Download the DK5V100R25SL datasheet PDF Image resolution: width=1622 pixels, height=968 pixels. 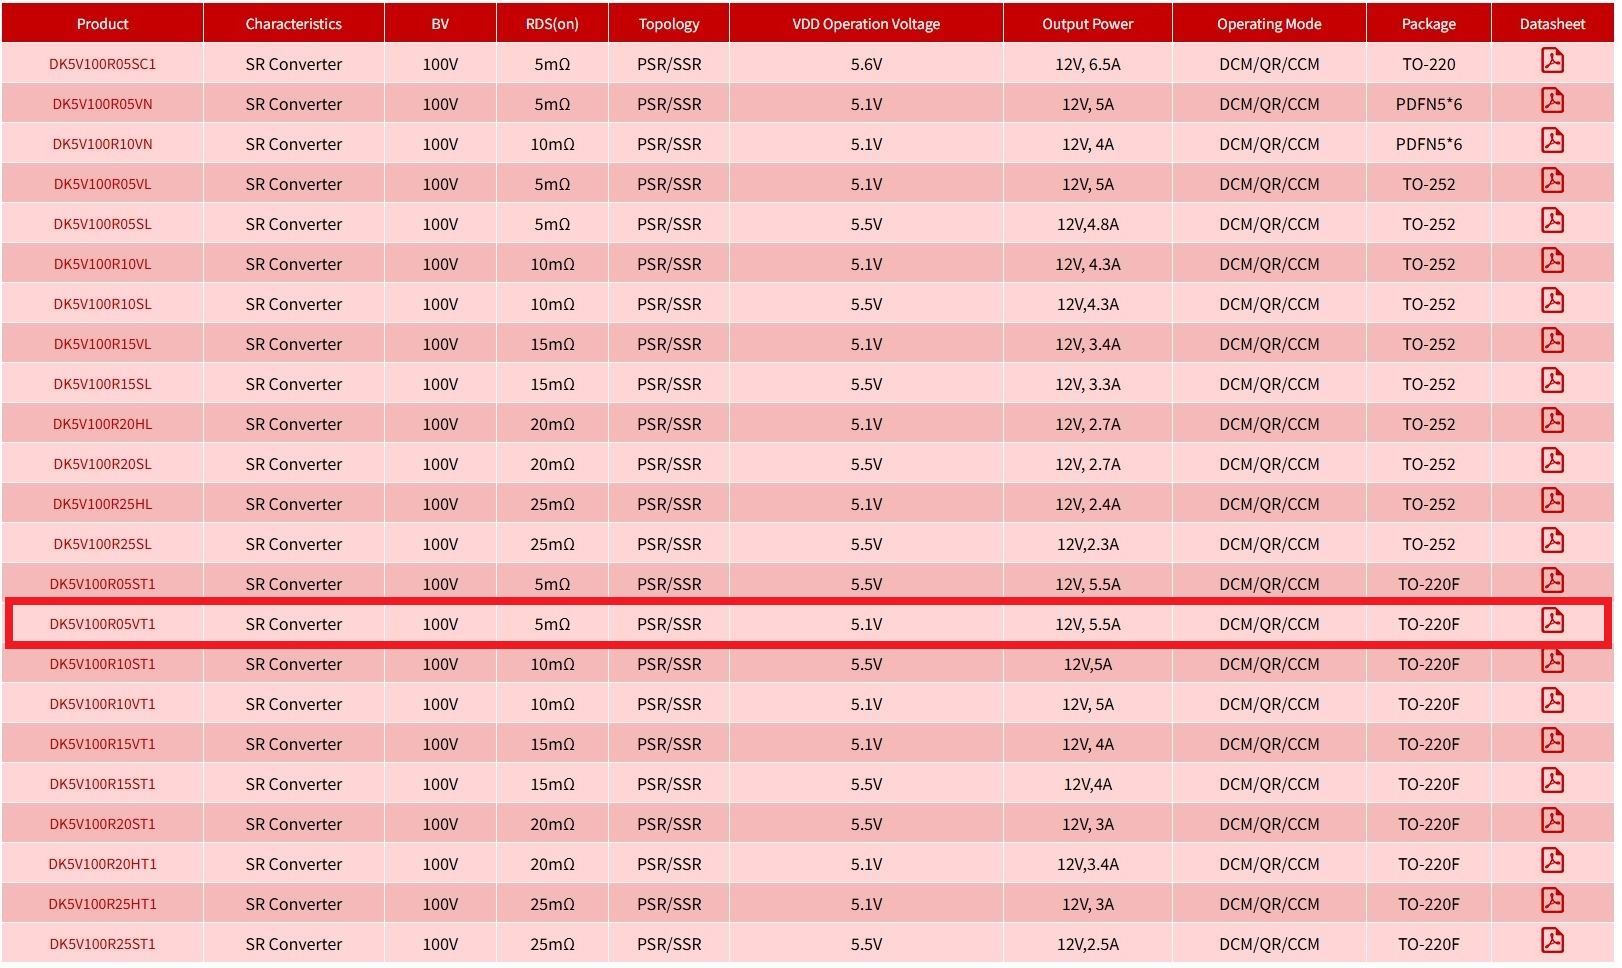point(1552,542)
